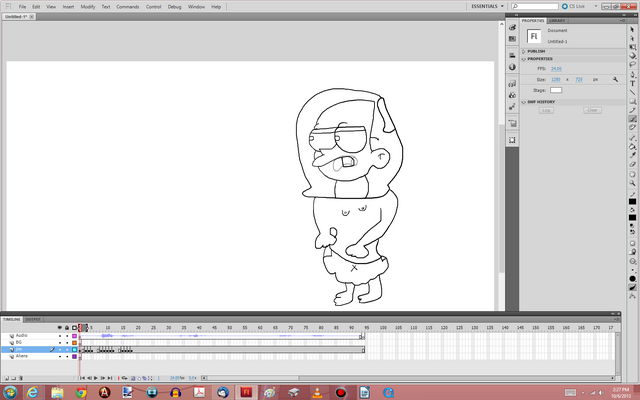The width and height of the screenshot is (640, 400).
Task: Open the Essentials workspace dropdown
Action: 487,6
